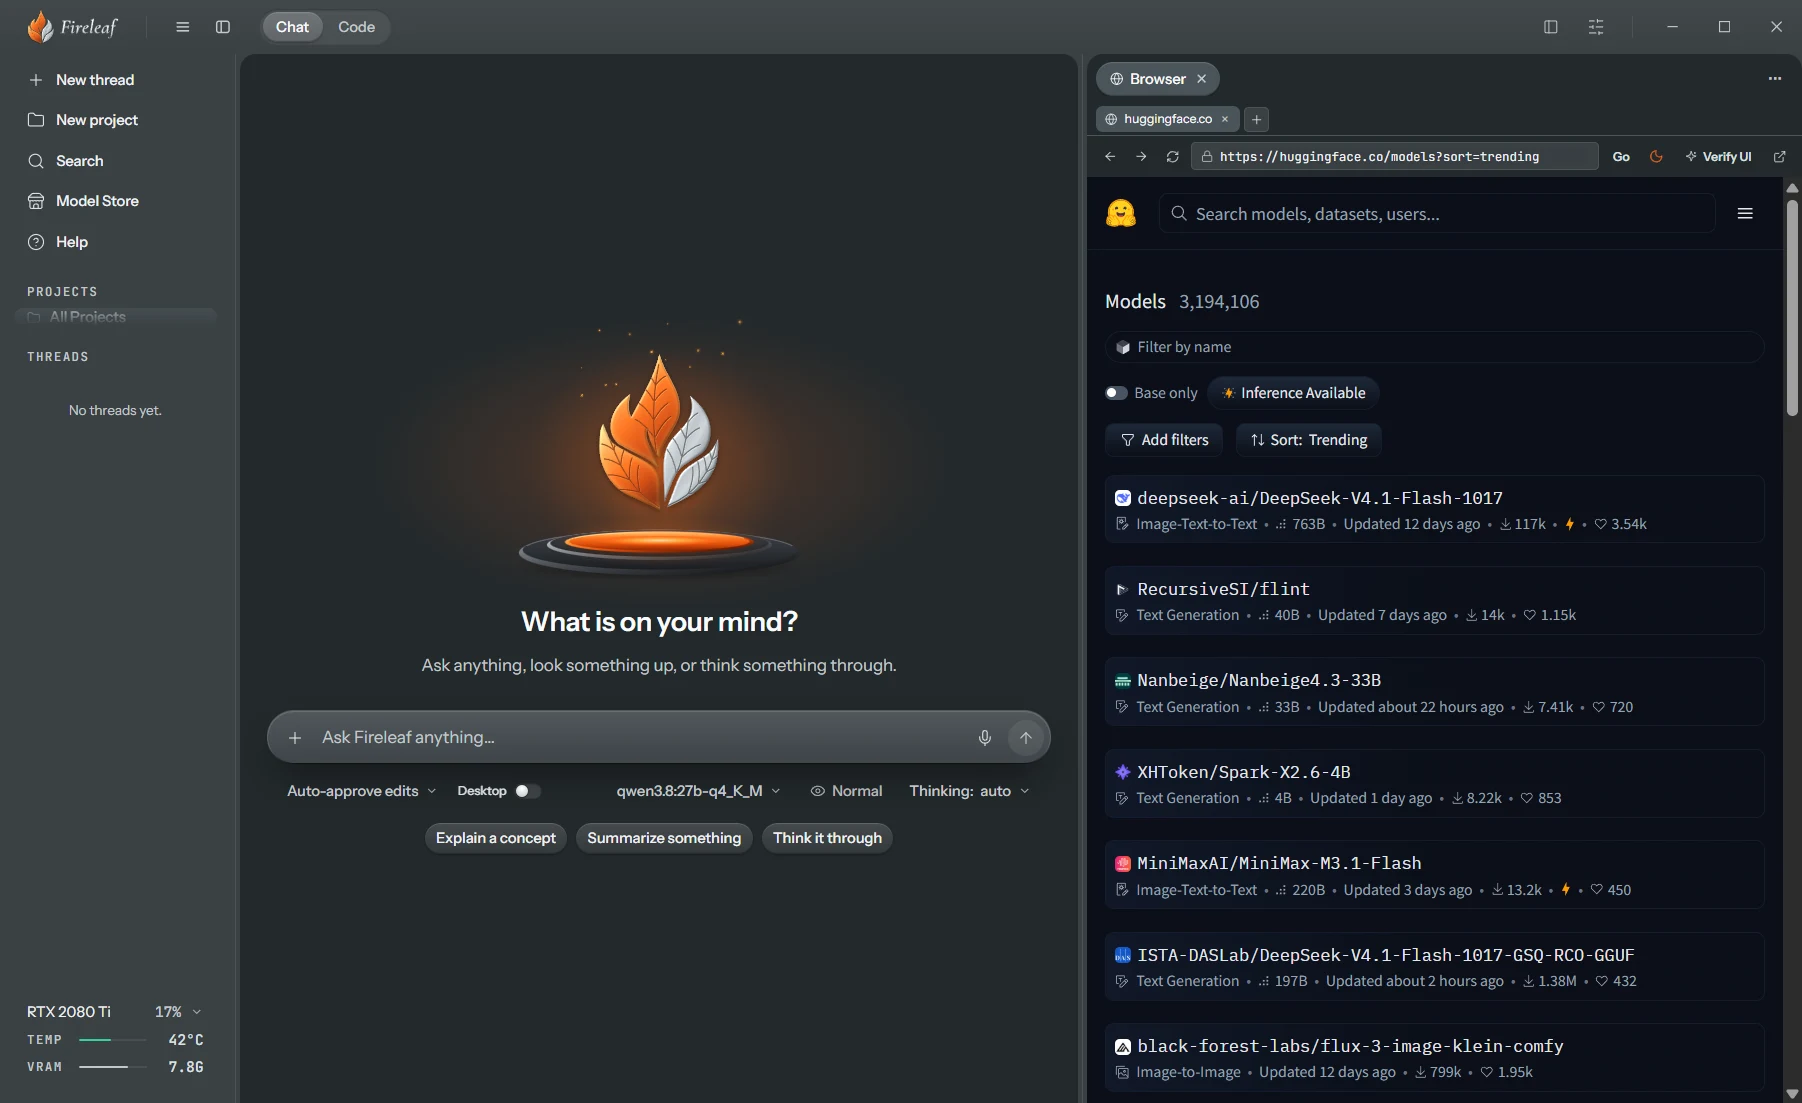Screen dimensions: 1802x1103
Task: Toggle Inference Available filter
Action: 1294,393
